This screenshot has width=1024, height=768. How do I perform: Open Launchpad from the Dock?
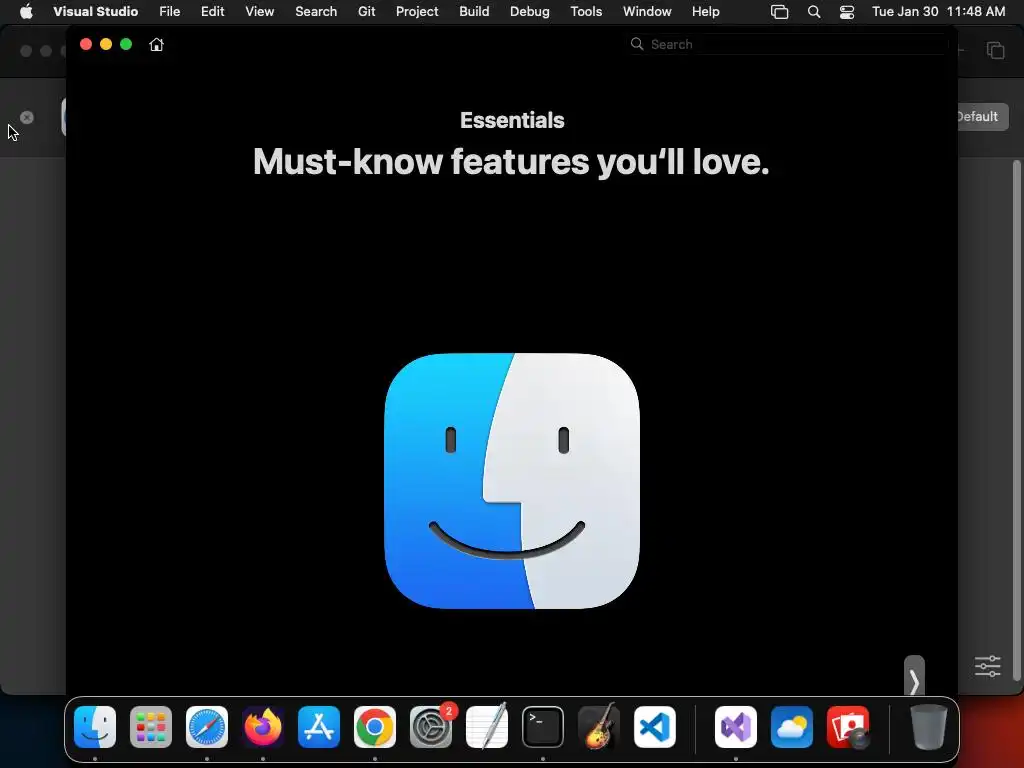(151, 727)
